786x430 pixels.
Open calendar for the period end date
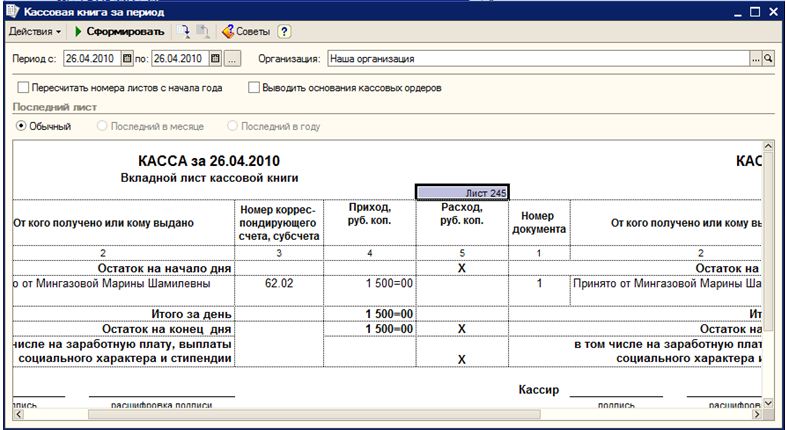tap(216, 58)
